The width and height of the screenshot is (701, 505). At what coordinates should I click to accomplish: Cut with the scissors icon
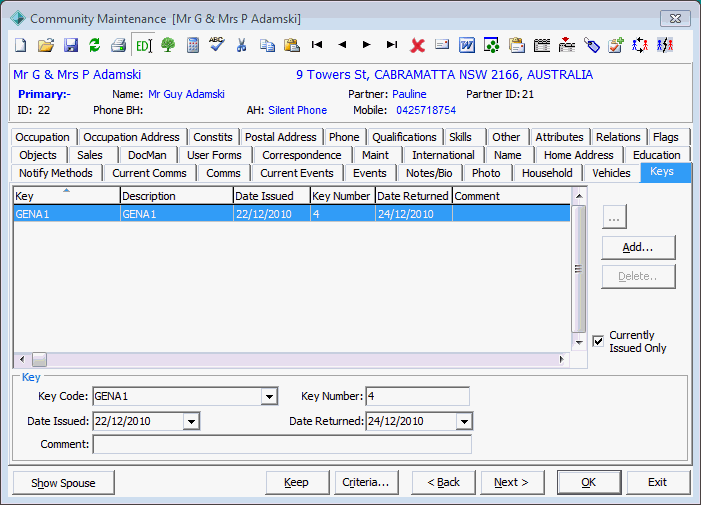tap(241, 45)
